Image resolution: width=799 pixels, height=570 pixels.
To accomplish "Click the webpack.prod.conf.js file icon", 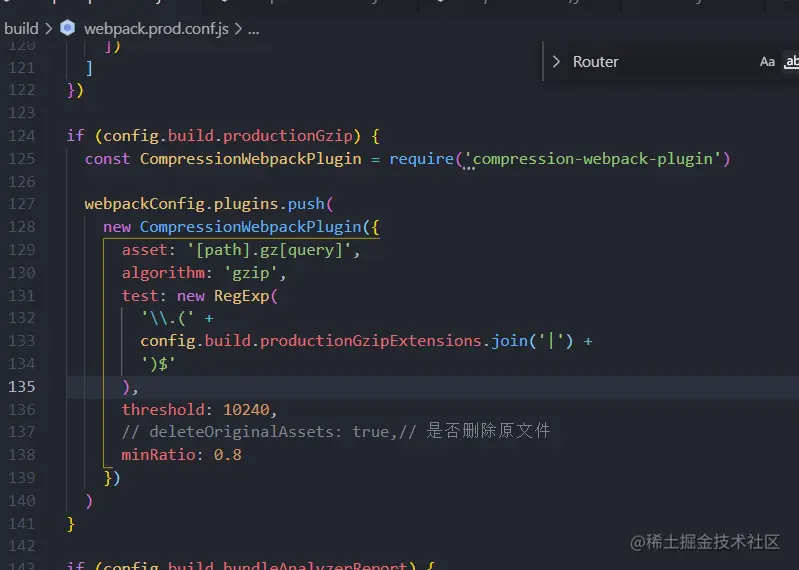I will click(67, 28).
